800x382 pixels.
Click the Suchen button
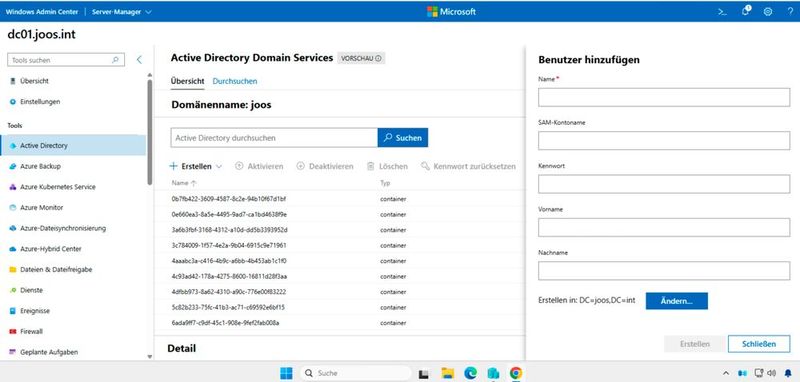(x=403, y=138)
